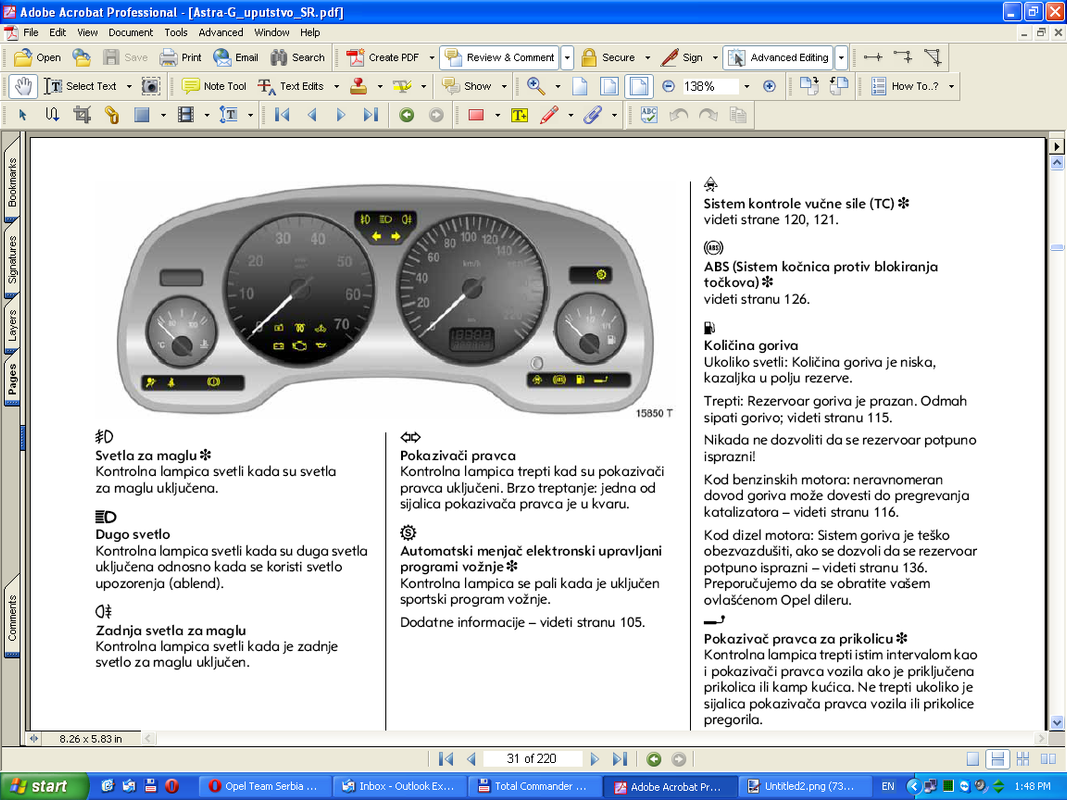Expand the Sign dropdown arrow
1067x800 pixels.
(715, 58)
